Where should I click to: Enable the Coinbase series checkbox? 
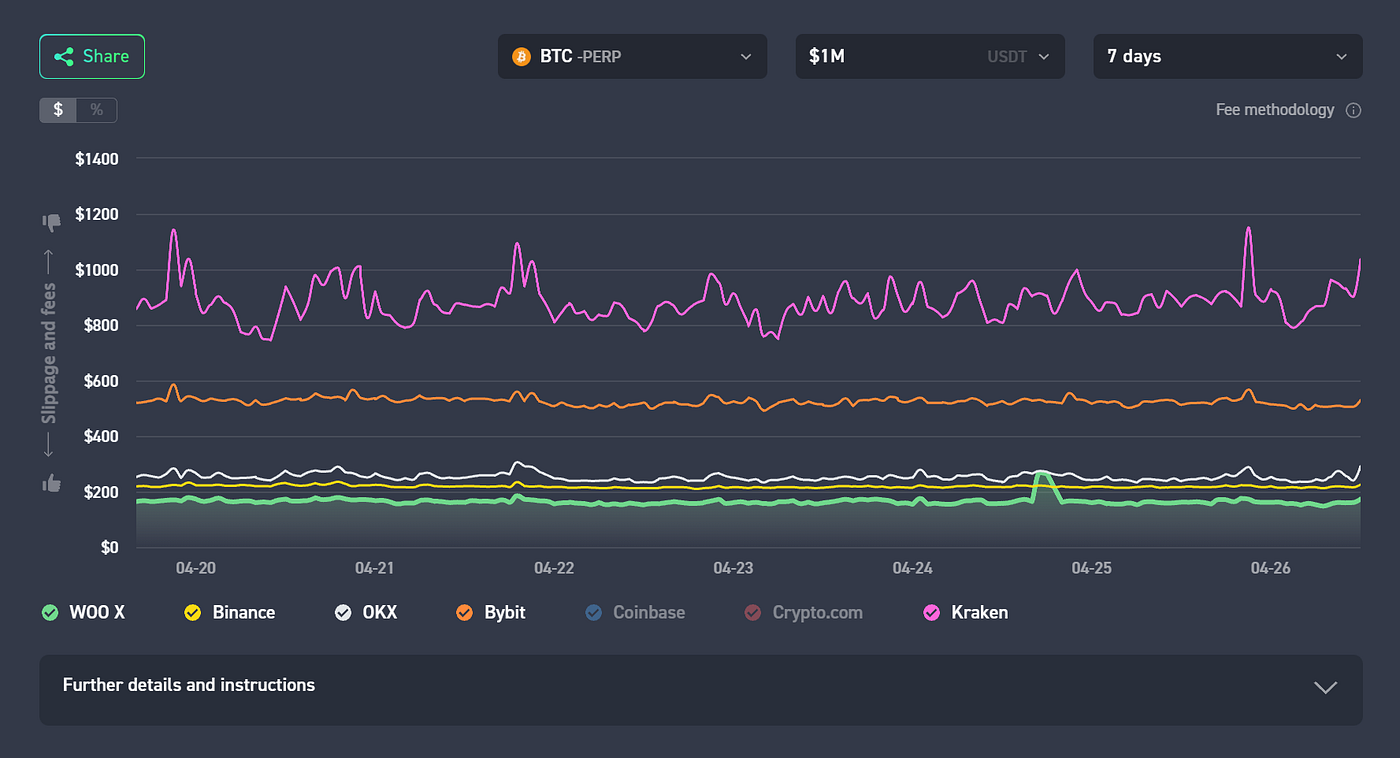(593, 613)
